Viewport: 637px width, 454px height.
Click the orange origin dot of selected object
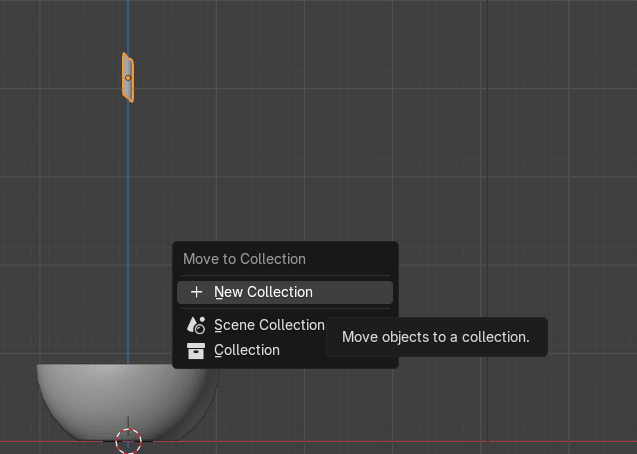(x=128, y=77)
